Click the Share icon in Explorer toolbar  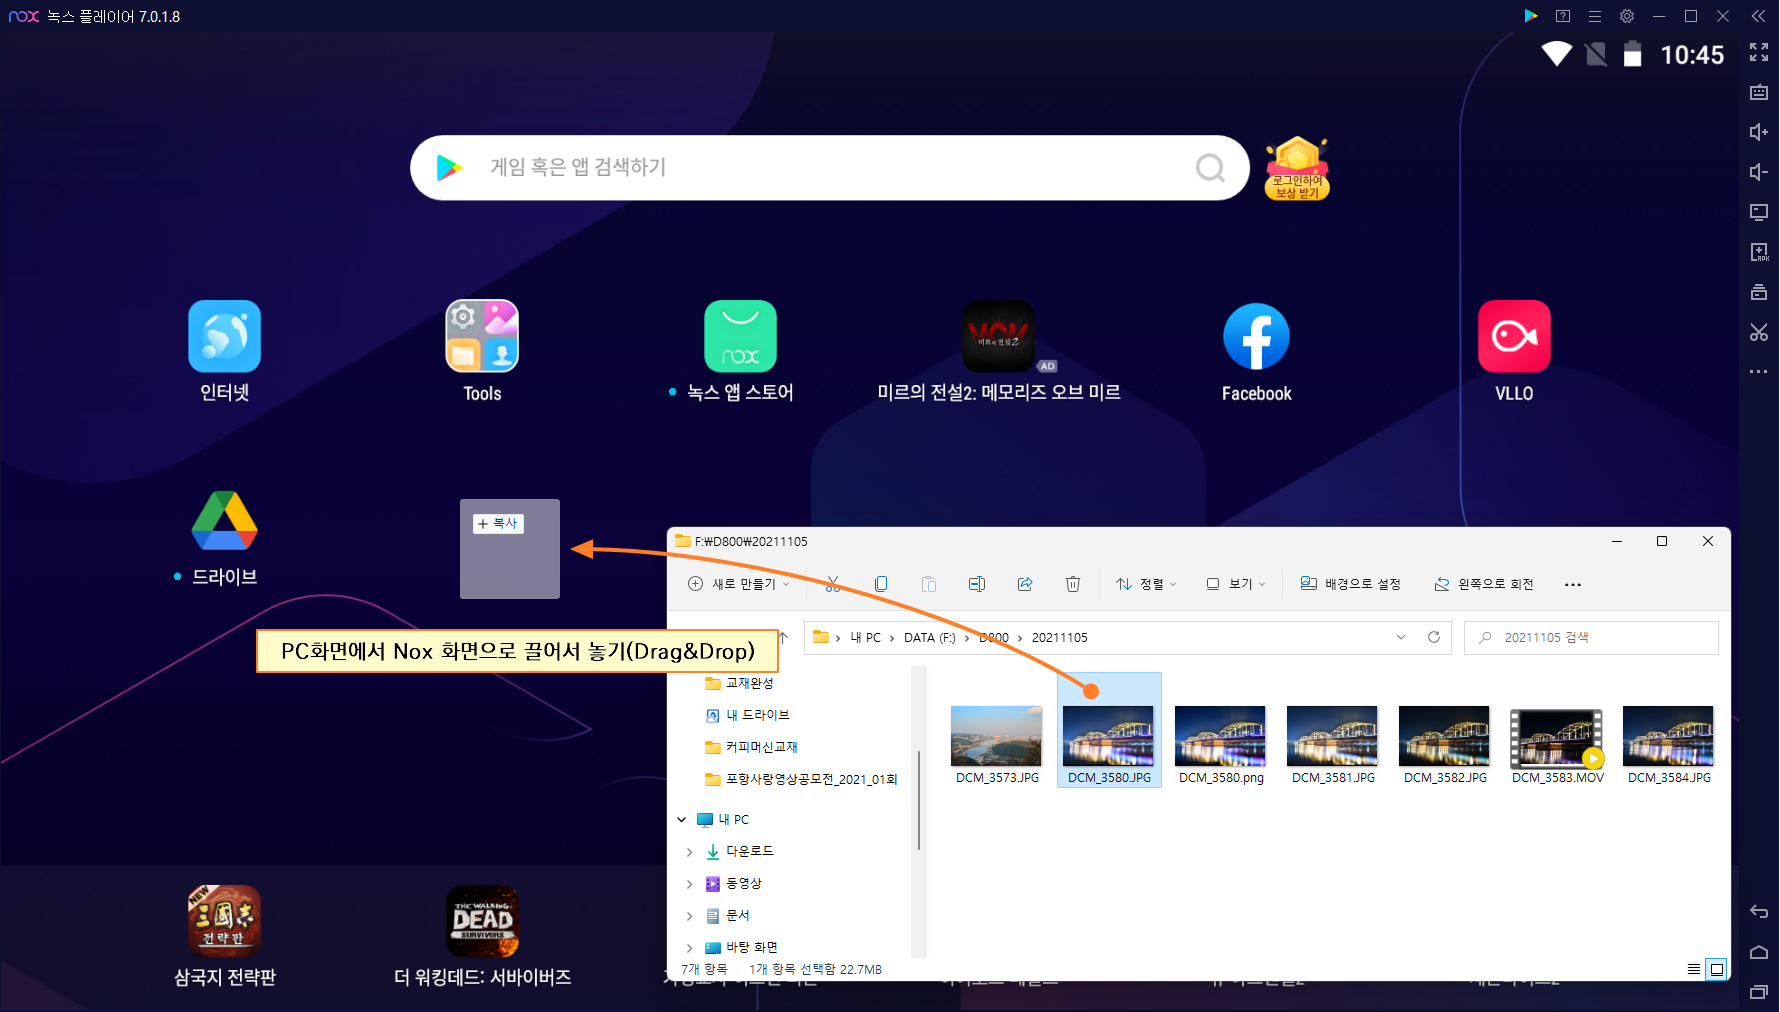tap(1025, 584)
